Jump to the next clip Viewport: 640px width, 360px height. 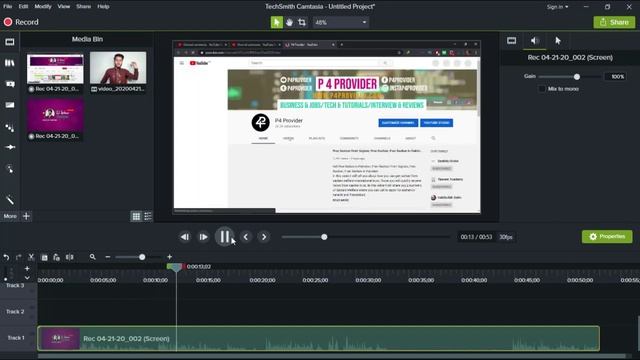[264, 237]
